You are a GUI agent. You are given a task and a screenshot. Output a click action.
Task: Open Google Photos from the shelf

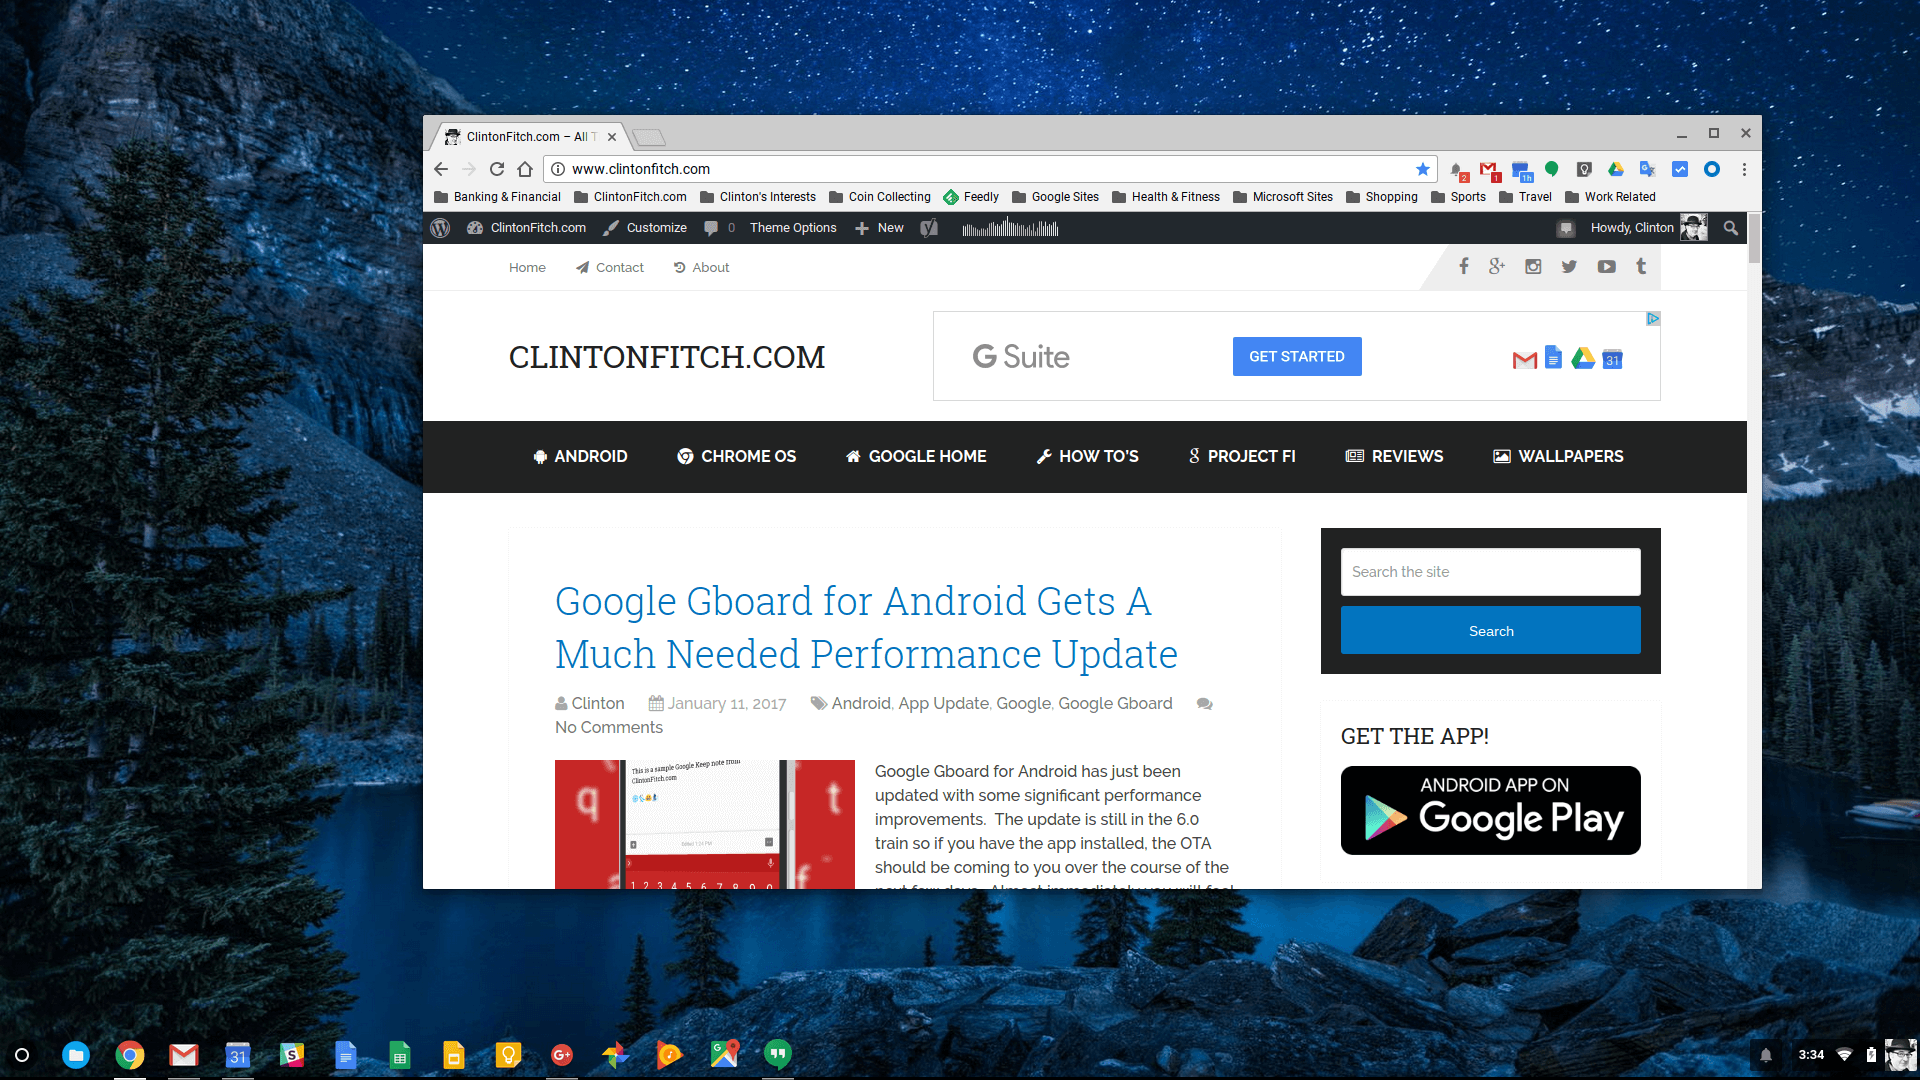[616, 1054]
